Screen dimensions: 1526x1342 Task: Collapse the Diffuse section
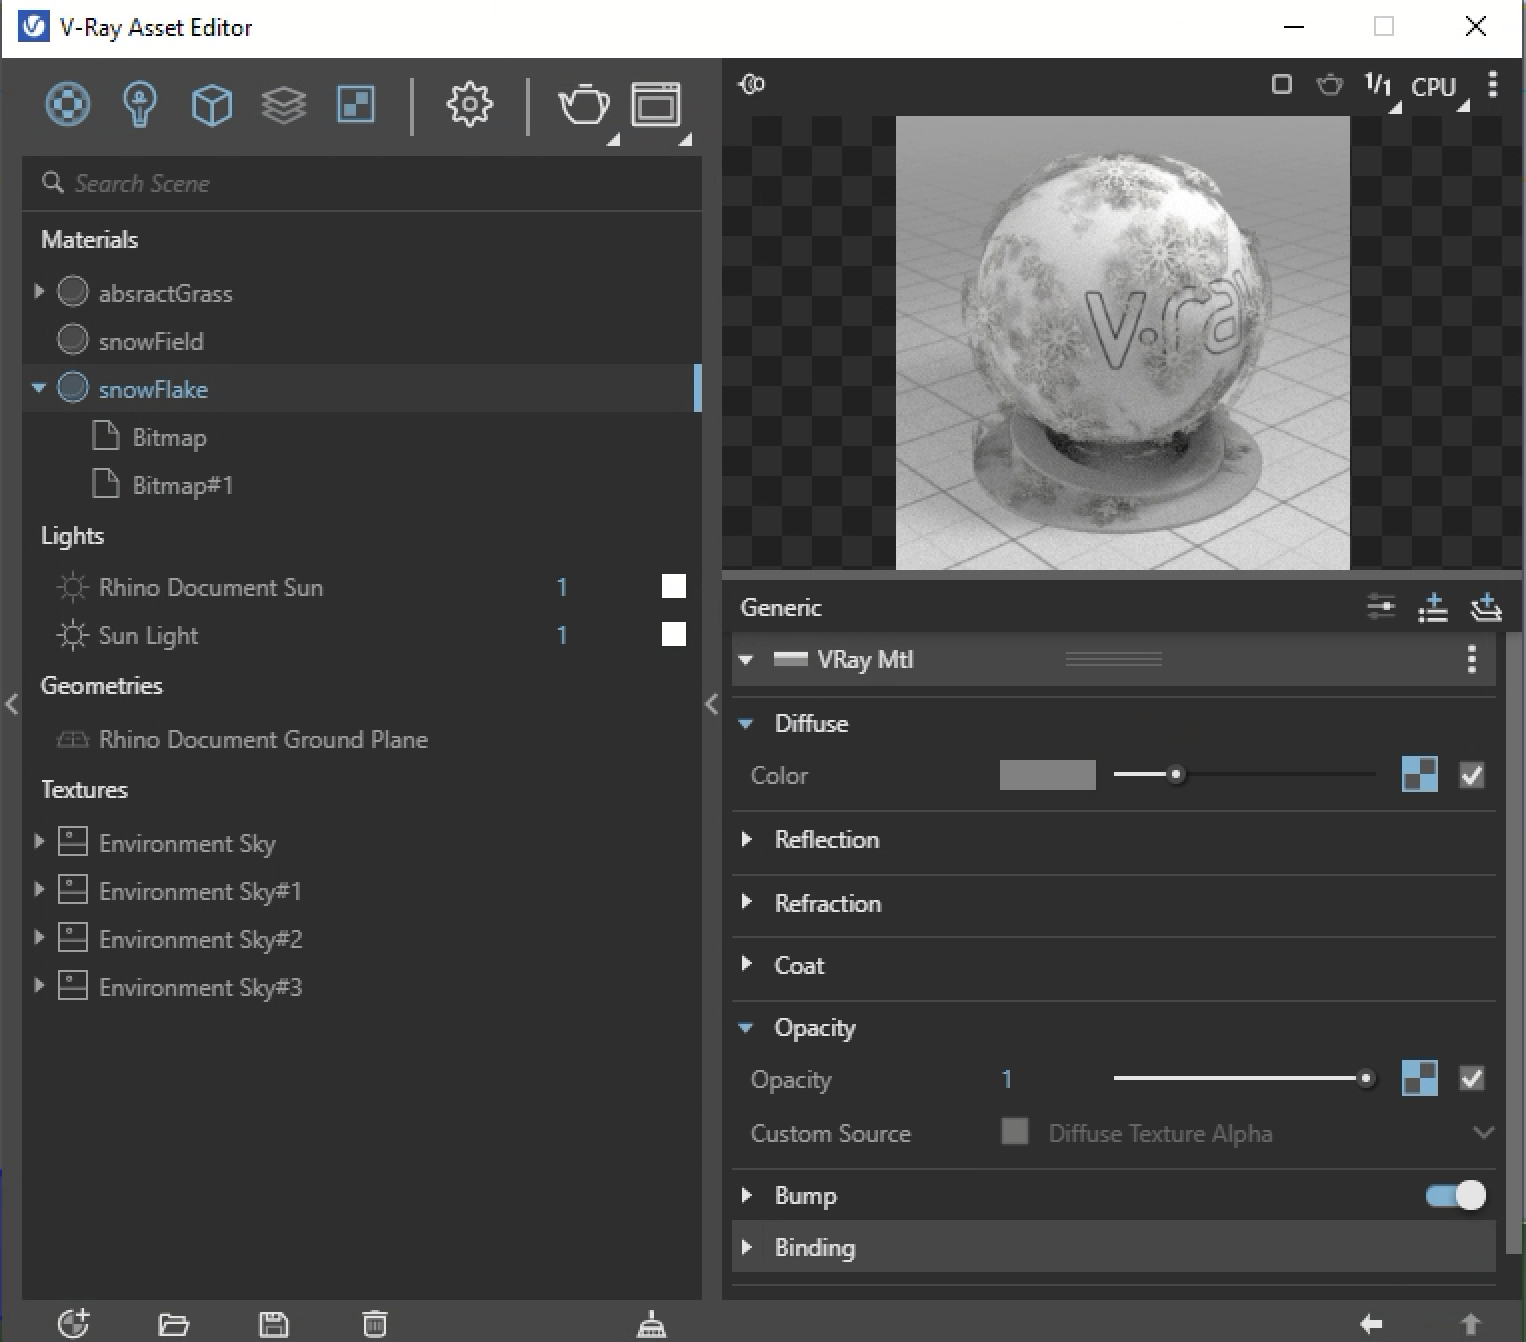pyautogui.click(x=746, y=724)
